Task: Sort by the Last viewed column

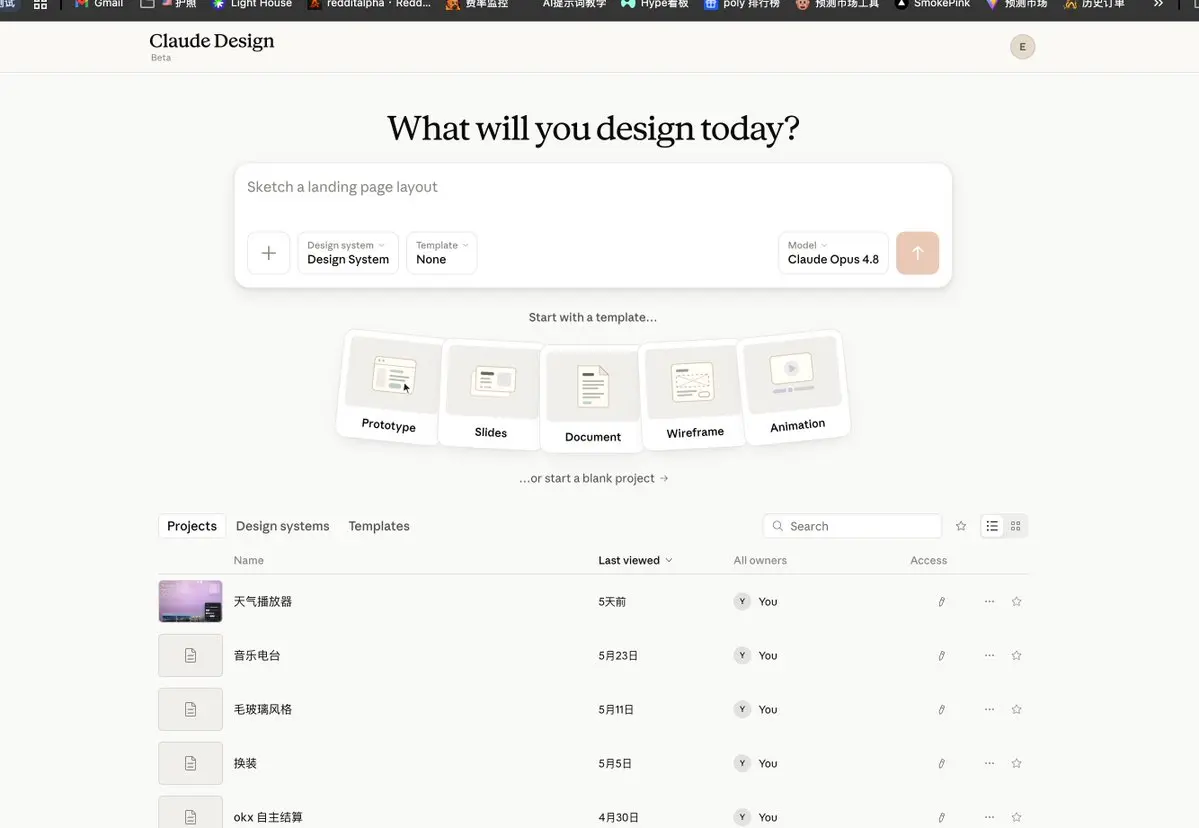Action: 635,560
